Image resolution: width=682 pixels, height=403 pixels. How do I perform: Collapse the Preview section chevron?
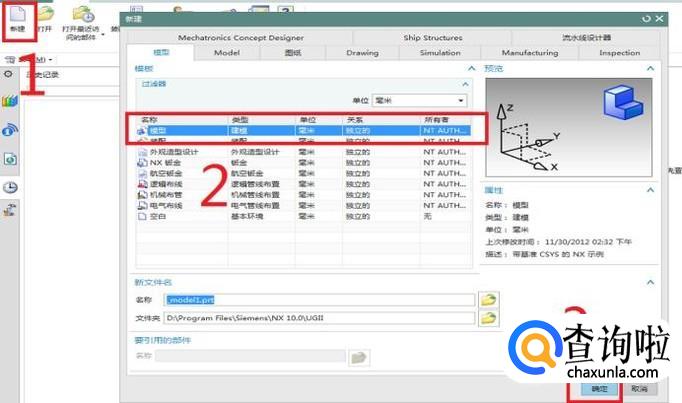(650, 69)
